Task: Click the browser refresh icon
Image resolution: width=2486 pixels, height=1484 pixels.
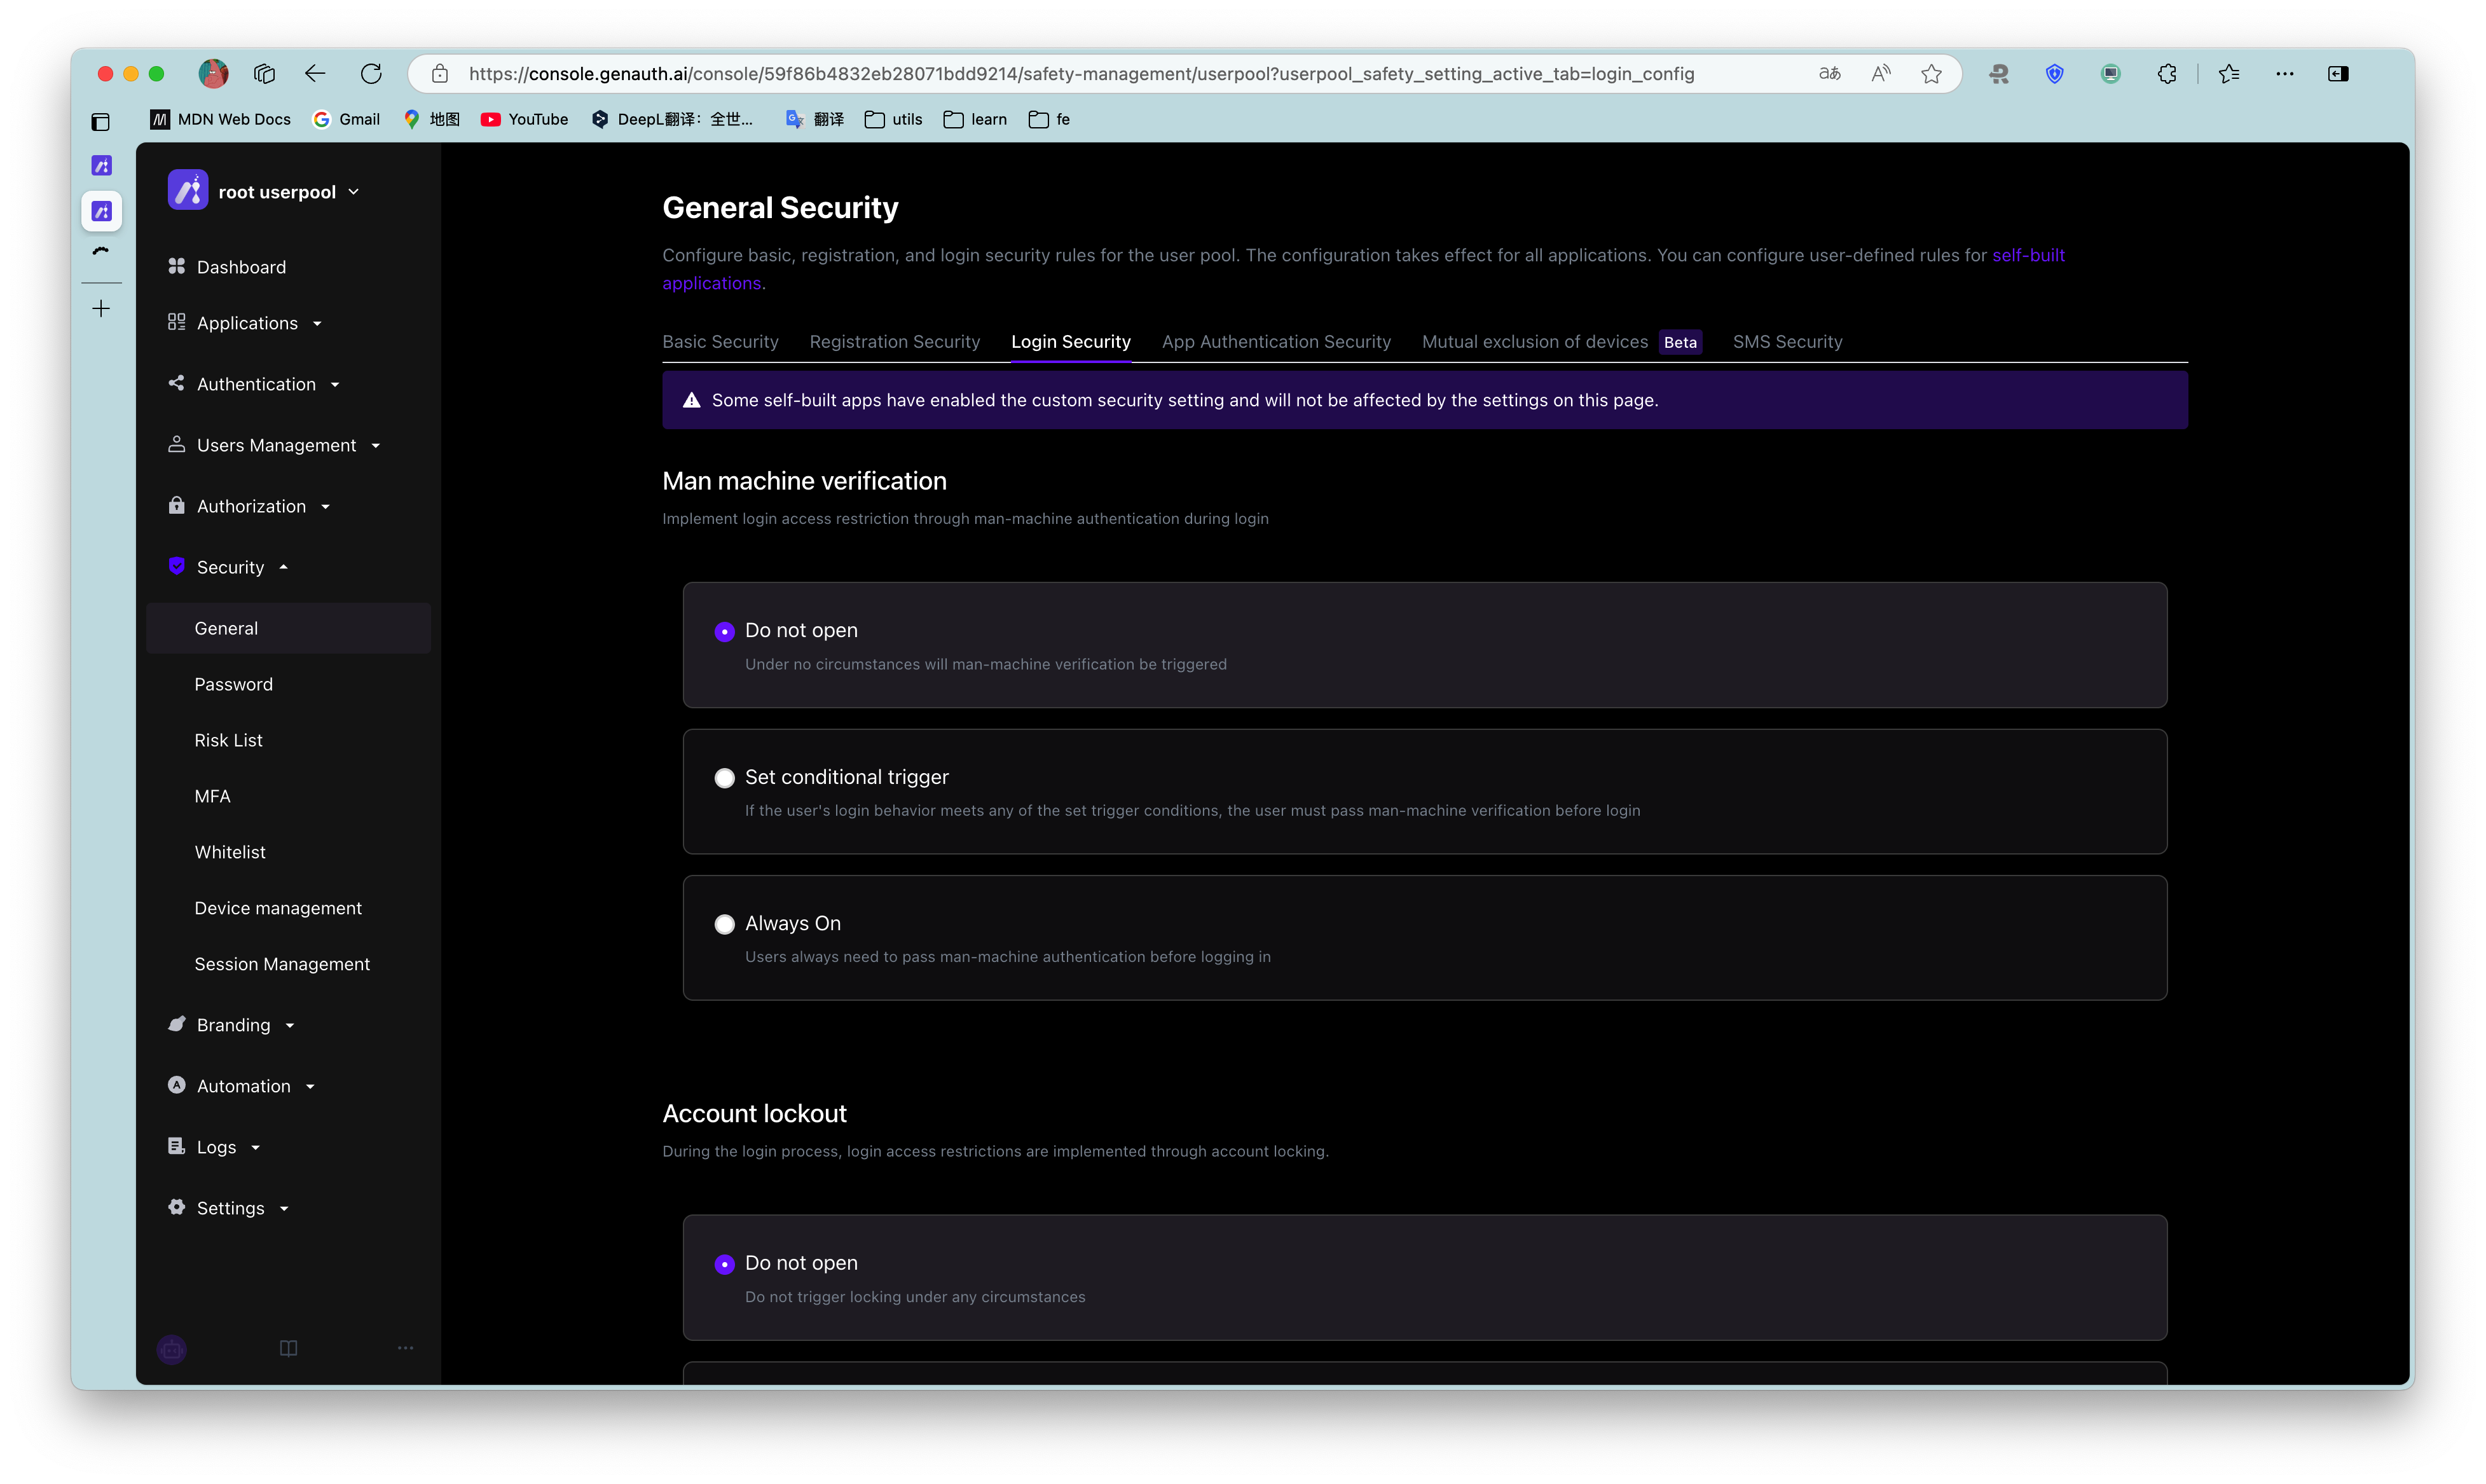Action: (x=371, y=74)
